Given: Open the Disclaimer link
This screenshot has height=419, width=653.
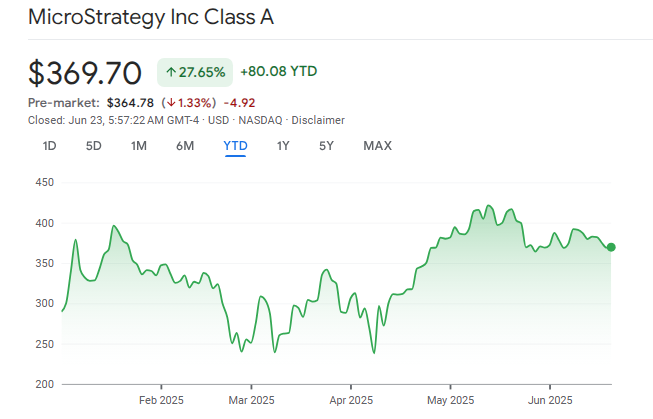Looking at the screenshot, I should click(x=317, y=120).
